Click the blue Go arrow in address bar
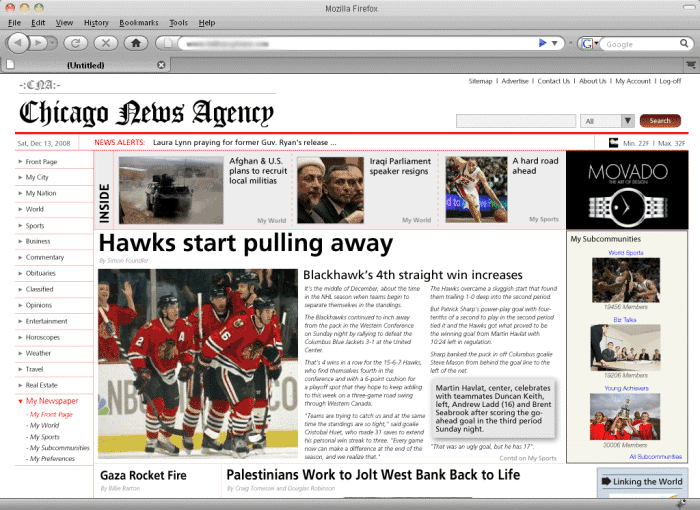700x510 pixels. (x=542, y=43)
